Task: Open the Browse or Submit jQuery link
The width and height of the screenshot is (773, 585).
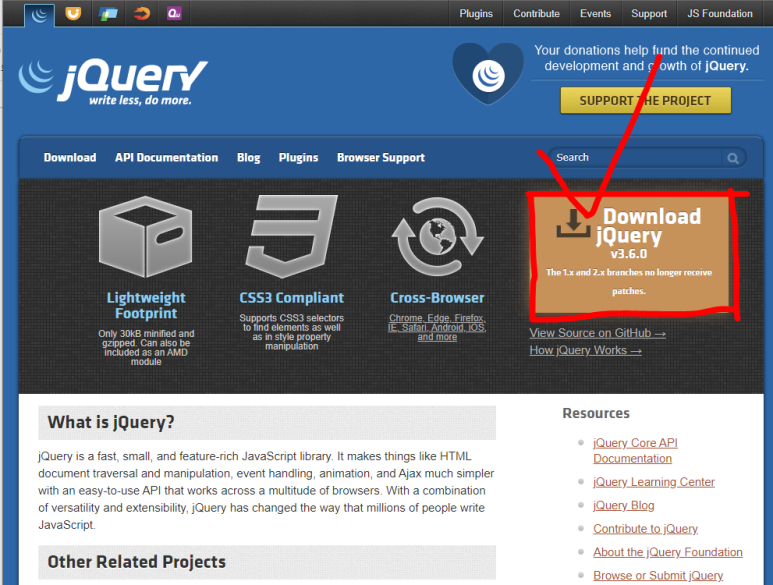Action: tap(658, 576)
